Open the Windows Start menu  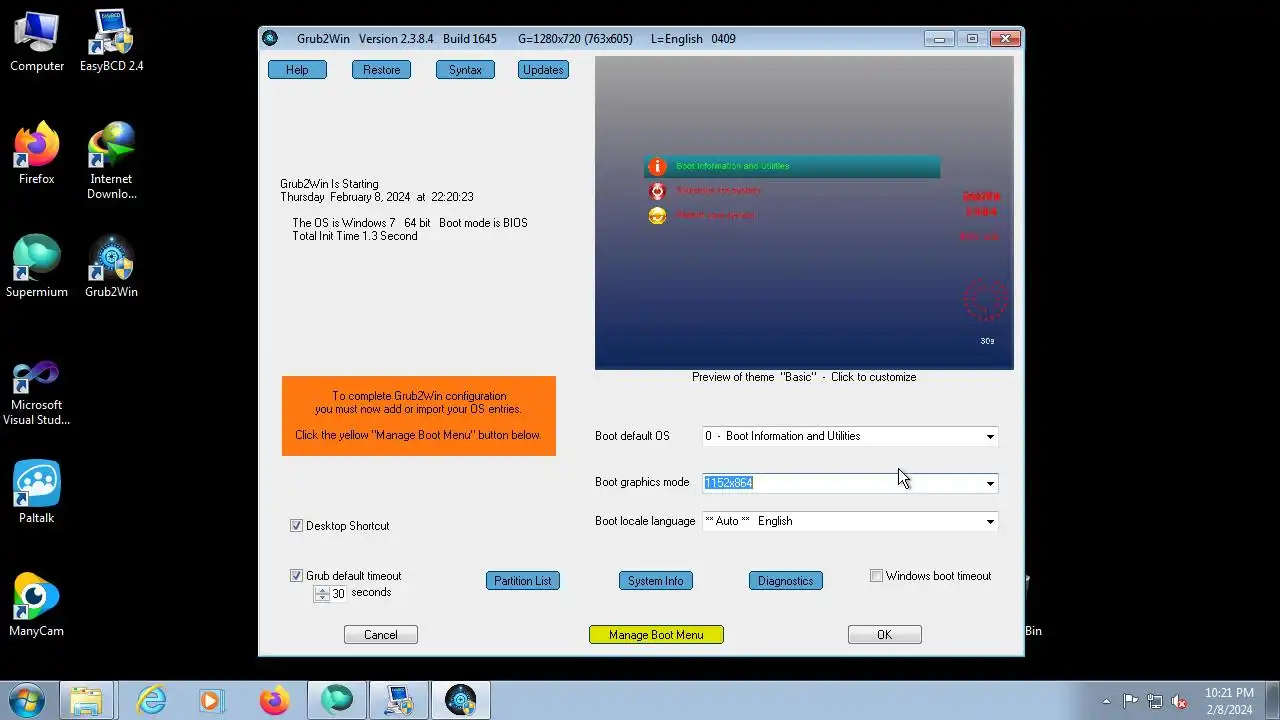26,700
